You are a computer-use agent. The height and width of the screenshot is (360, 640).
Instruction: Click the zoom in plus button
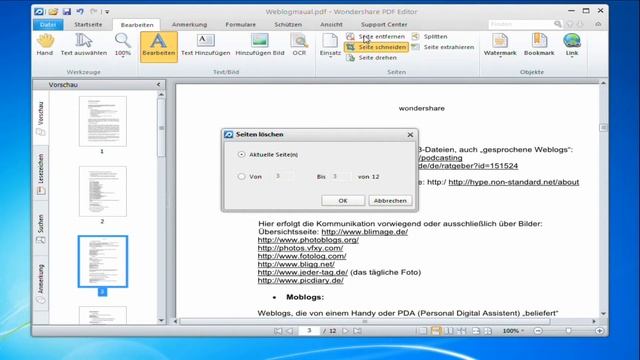tap(600, 331)
